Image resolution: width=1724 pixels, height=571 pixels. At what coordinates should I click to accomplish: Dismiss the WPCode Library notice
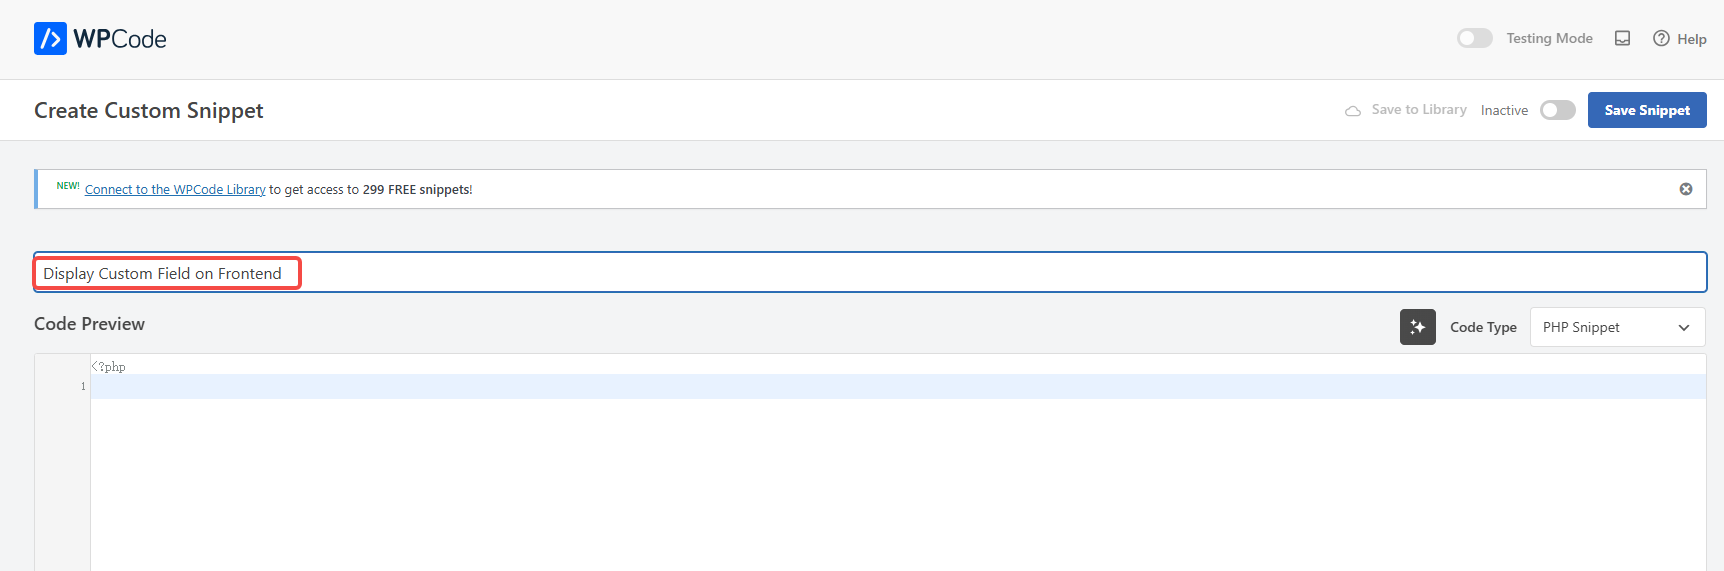click(x=1686, y=189)
